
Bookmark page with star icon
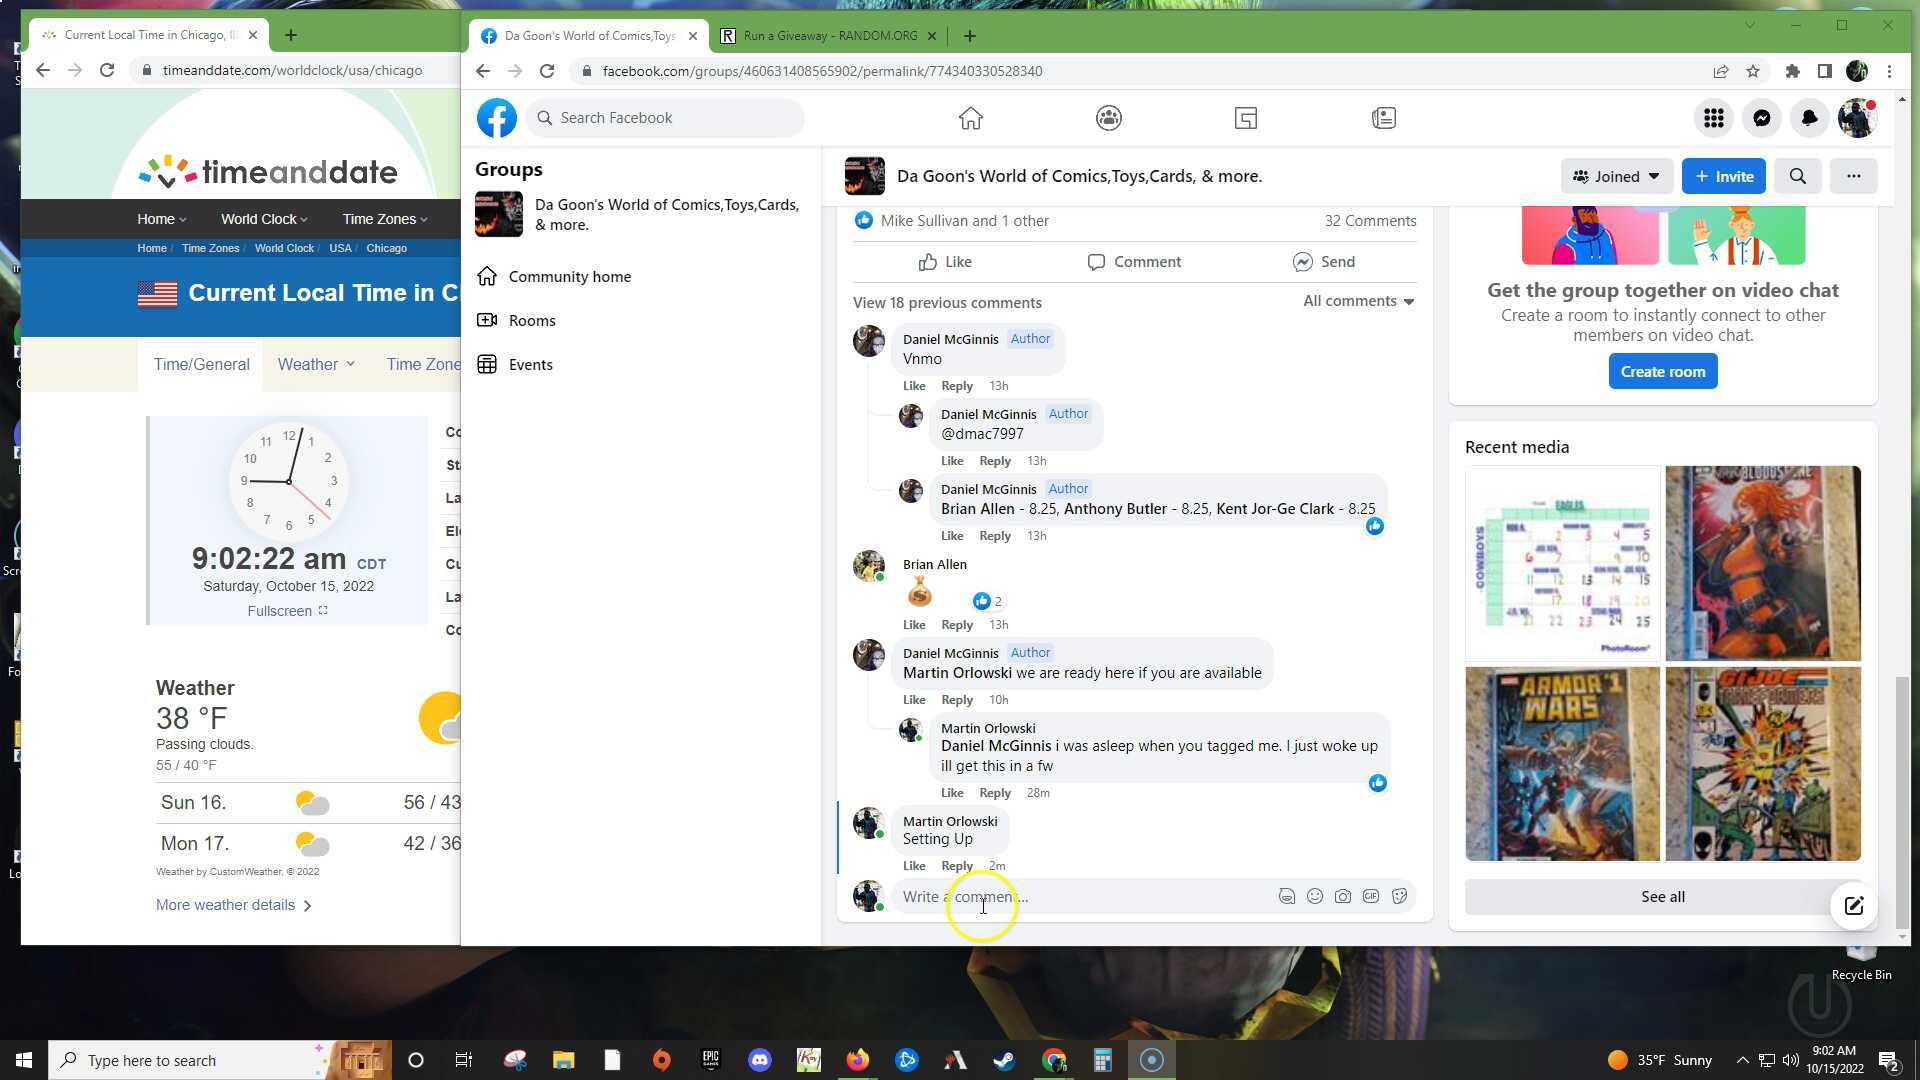click(x=1752, y=71)
